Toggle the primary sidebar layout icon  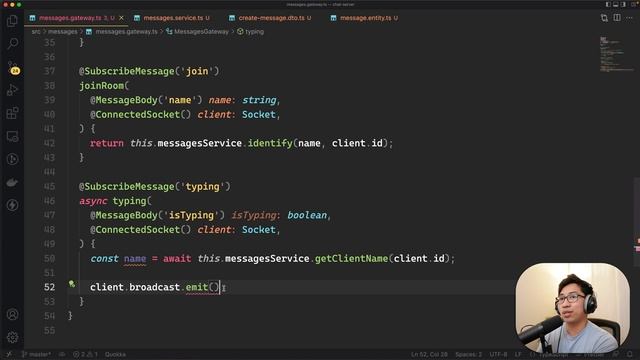click(608, 4)
